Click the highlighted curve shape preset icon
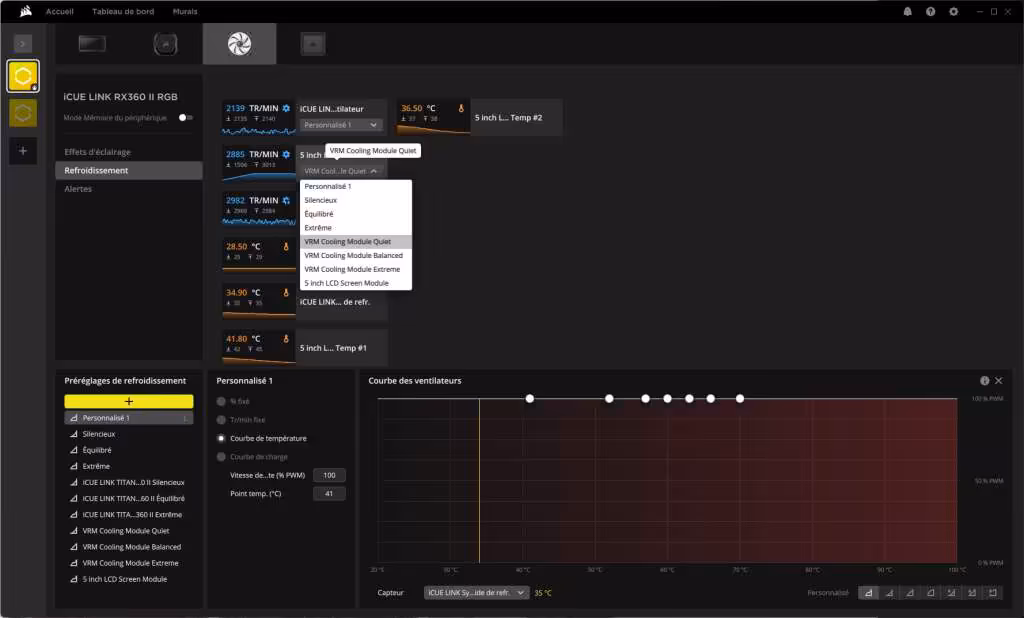The height and width of the screenshot is (618, 1024). 868,593
